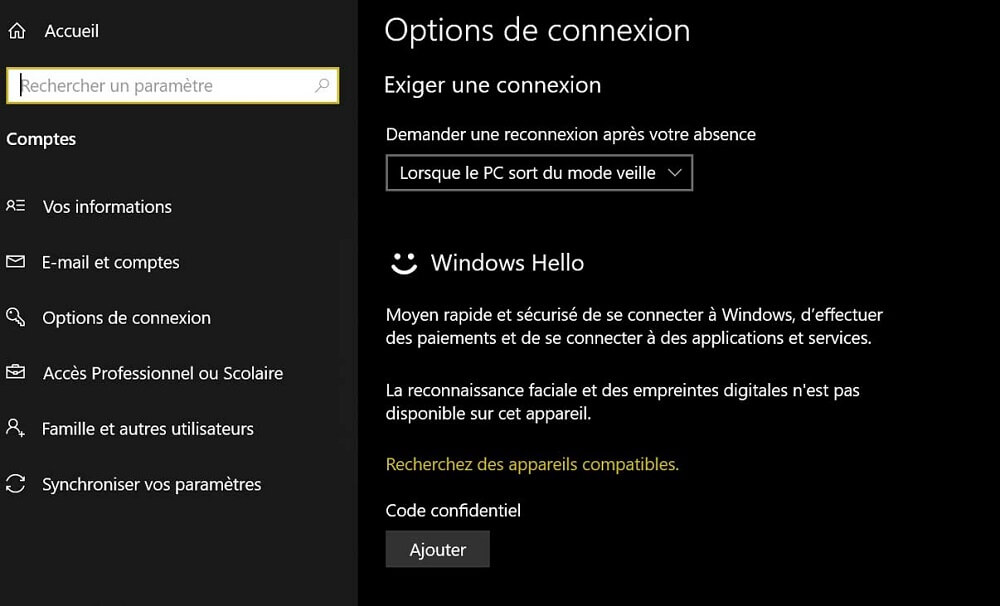The height and width of the screenshot is (606, 1000).
Task: Select the person icon beside Vos informations
Action: 15,207
